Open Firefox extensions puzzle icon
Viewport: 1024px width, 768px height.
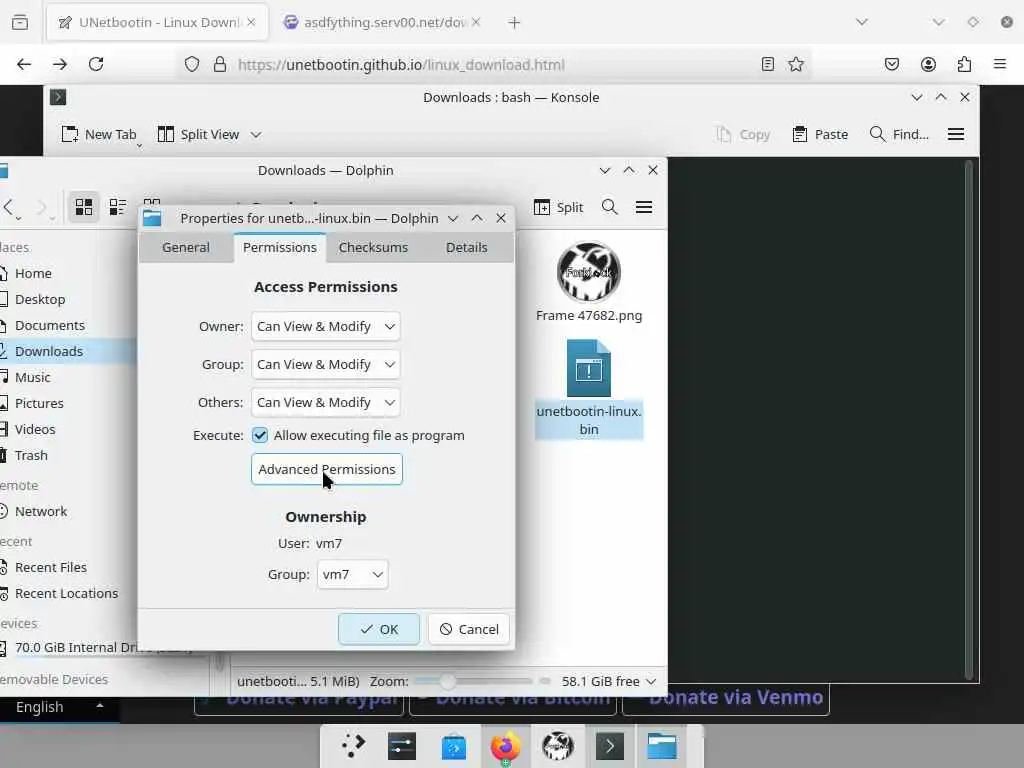pyautogui.click(x=964, y=64)
